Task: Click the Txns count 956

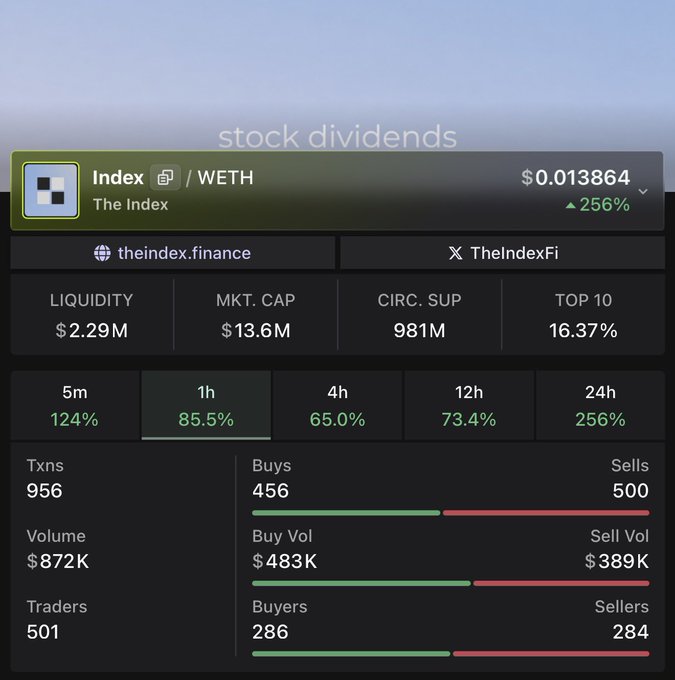Action: click(44, 491)
